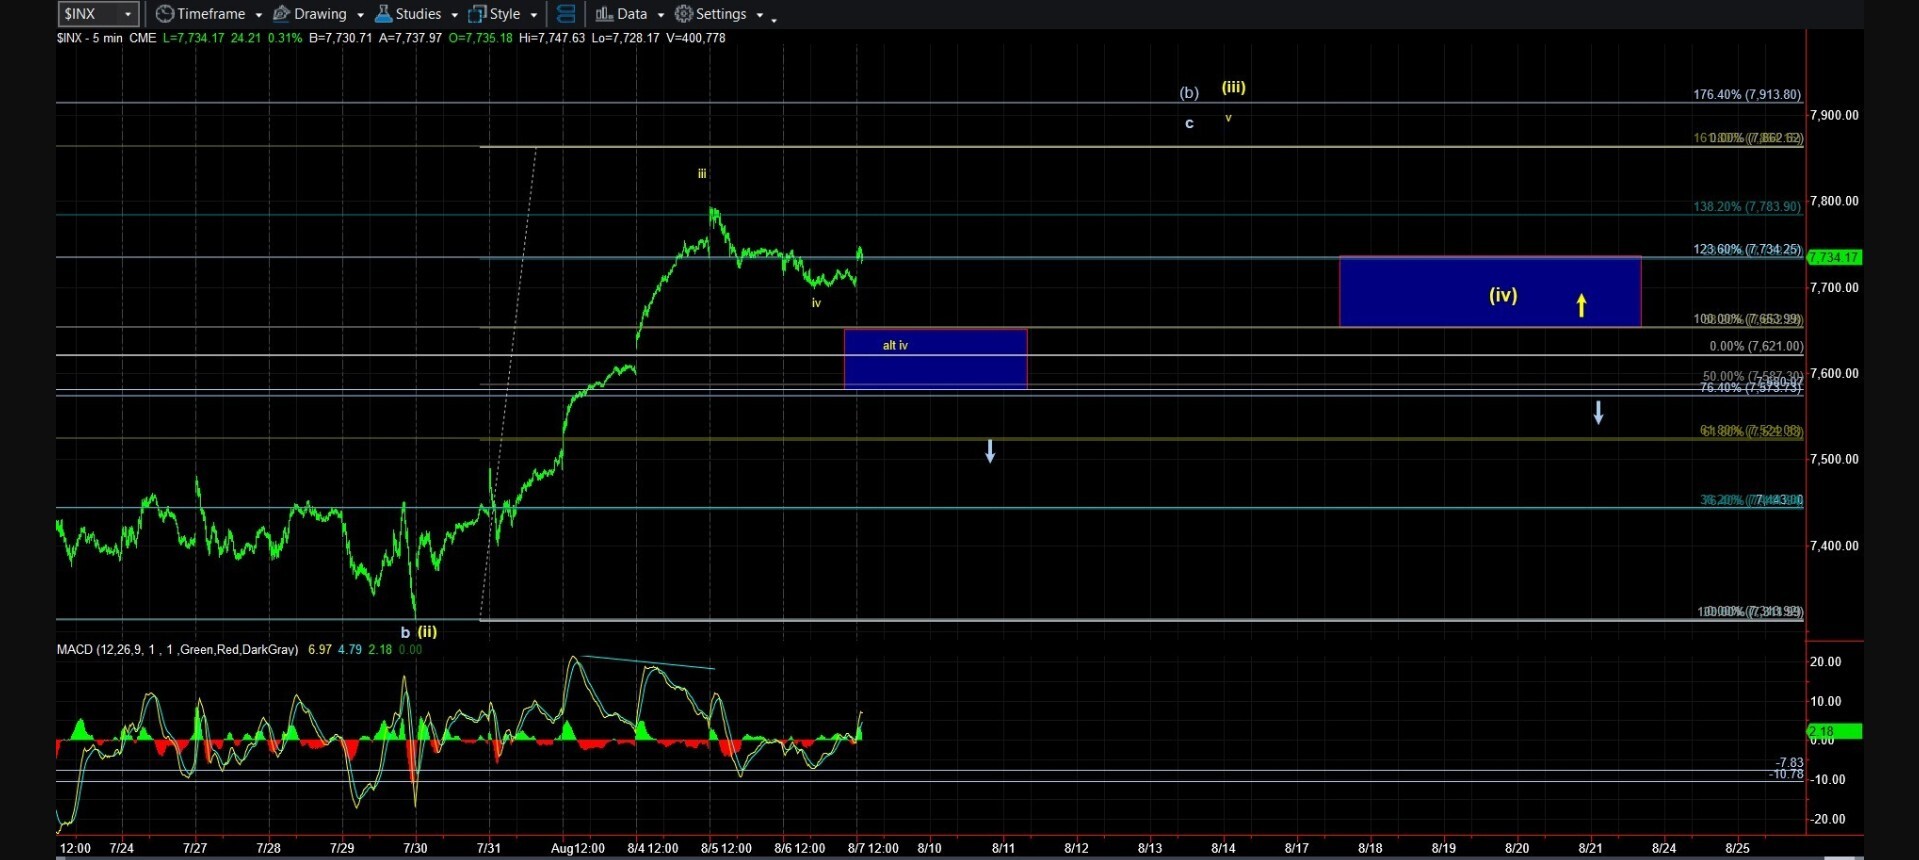
Task: Expand the Drawing dropdown arrow
Action: point(360,15)
